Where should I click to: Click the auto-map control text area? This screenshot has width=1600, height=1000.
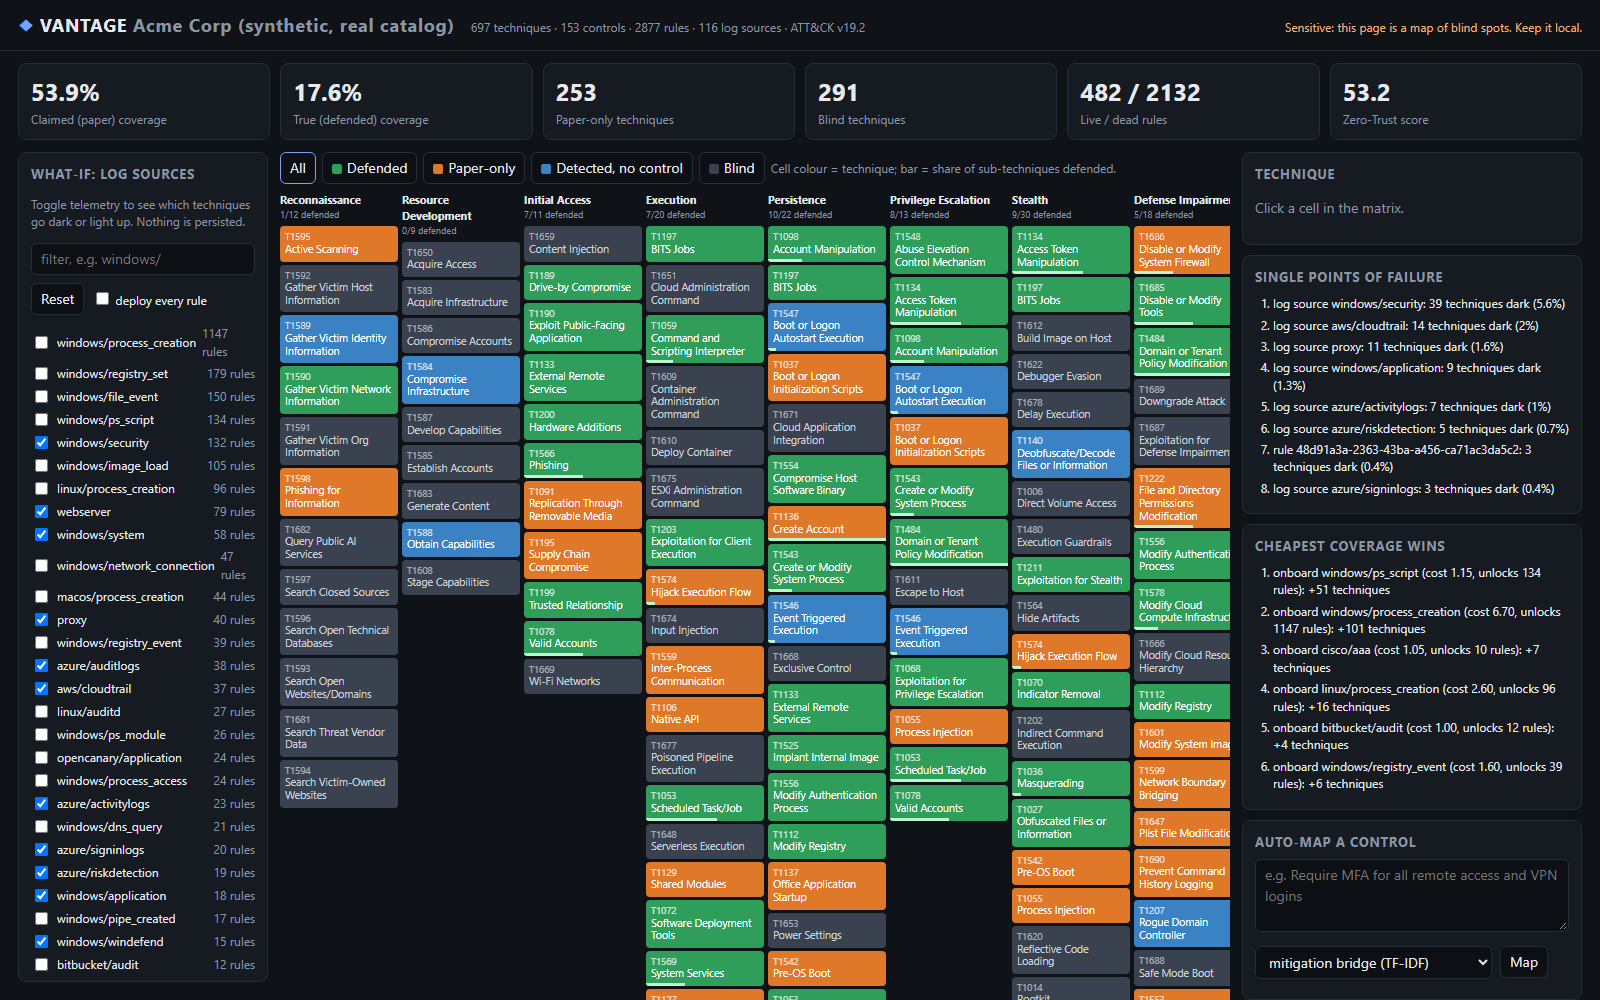pyautogui.click(x=1411, y=896)
